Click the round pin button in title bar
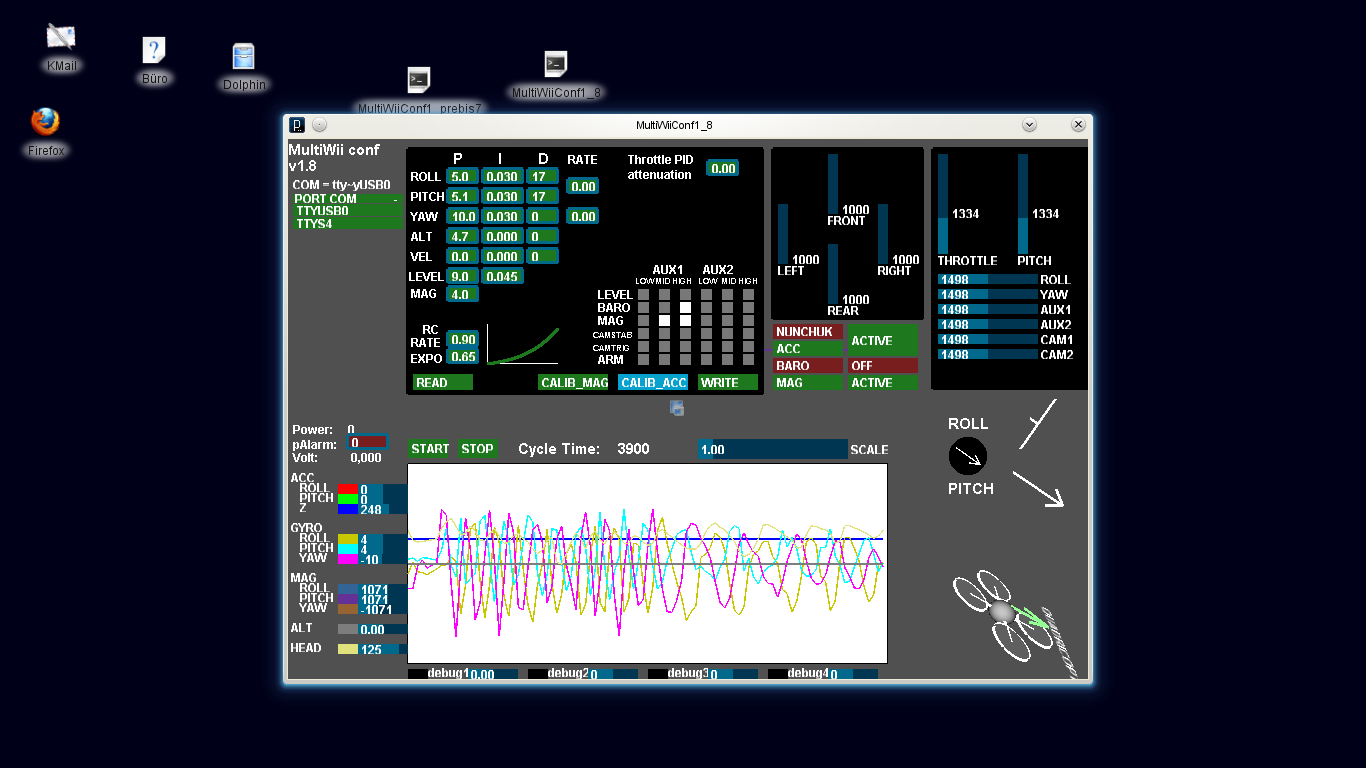Image resolution: width=1366 pixels, height=768 pixels. pyautogui.click(x=319, y=125)
